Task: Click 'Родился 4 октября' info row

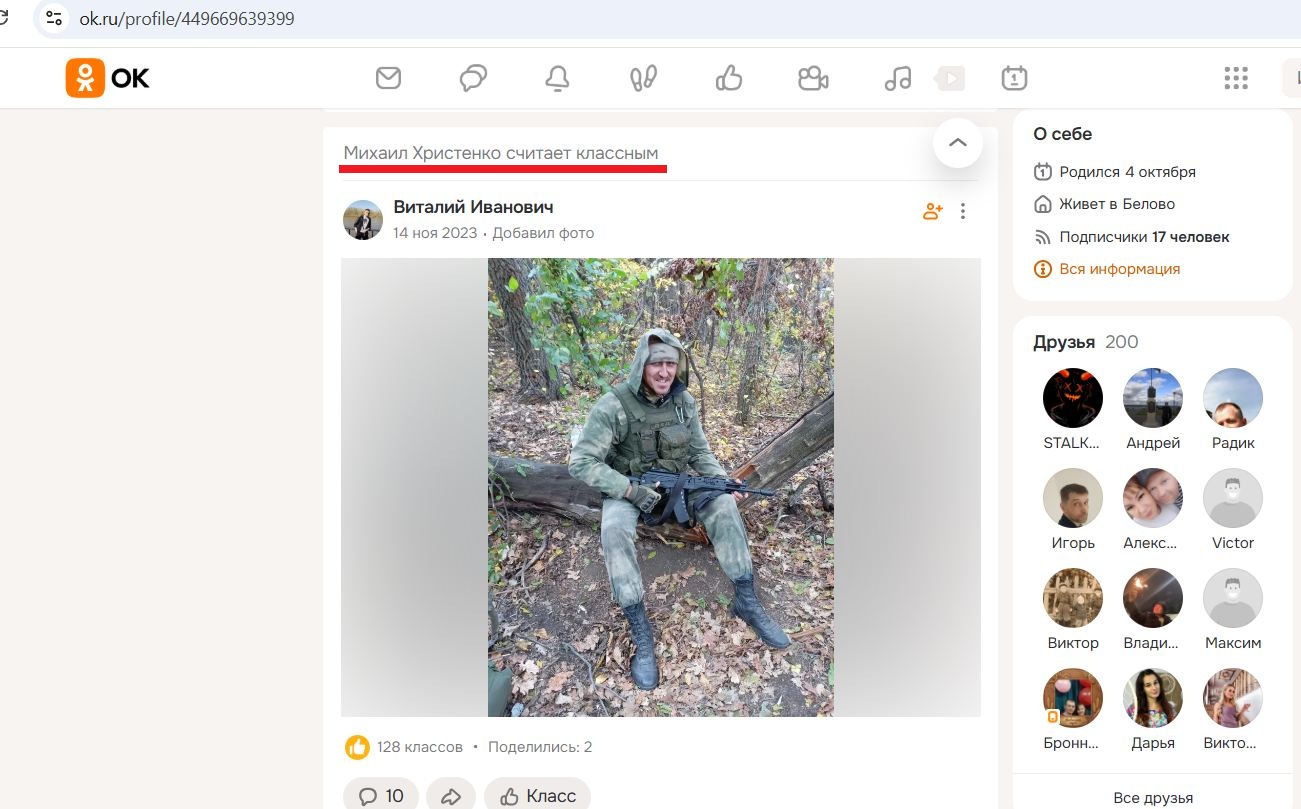Action: pyautogui.click(x=1114, y=171)
